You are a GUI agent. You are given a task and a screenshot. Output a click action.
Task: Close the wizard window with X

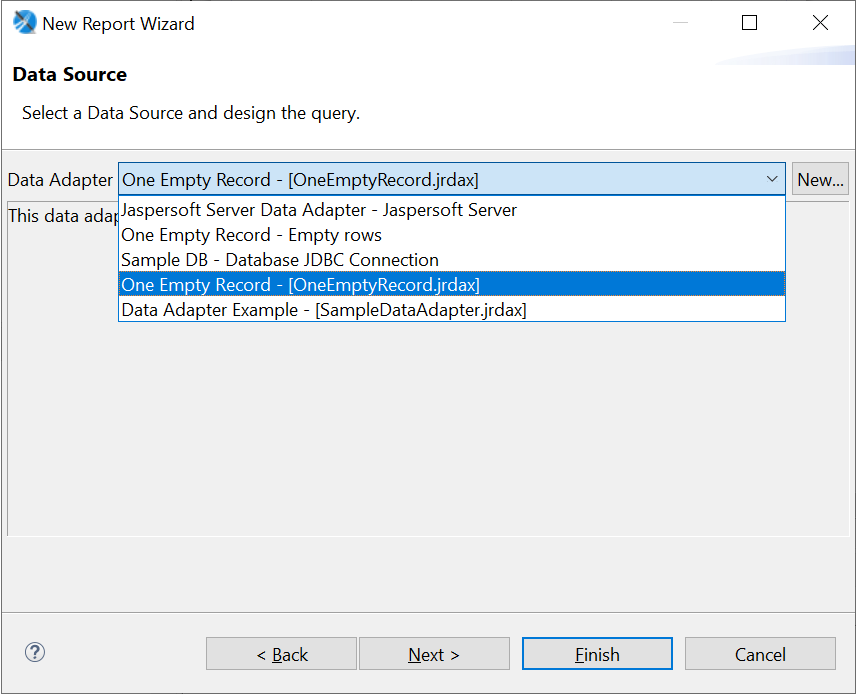click(x=820, y=22)
